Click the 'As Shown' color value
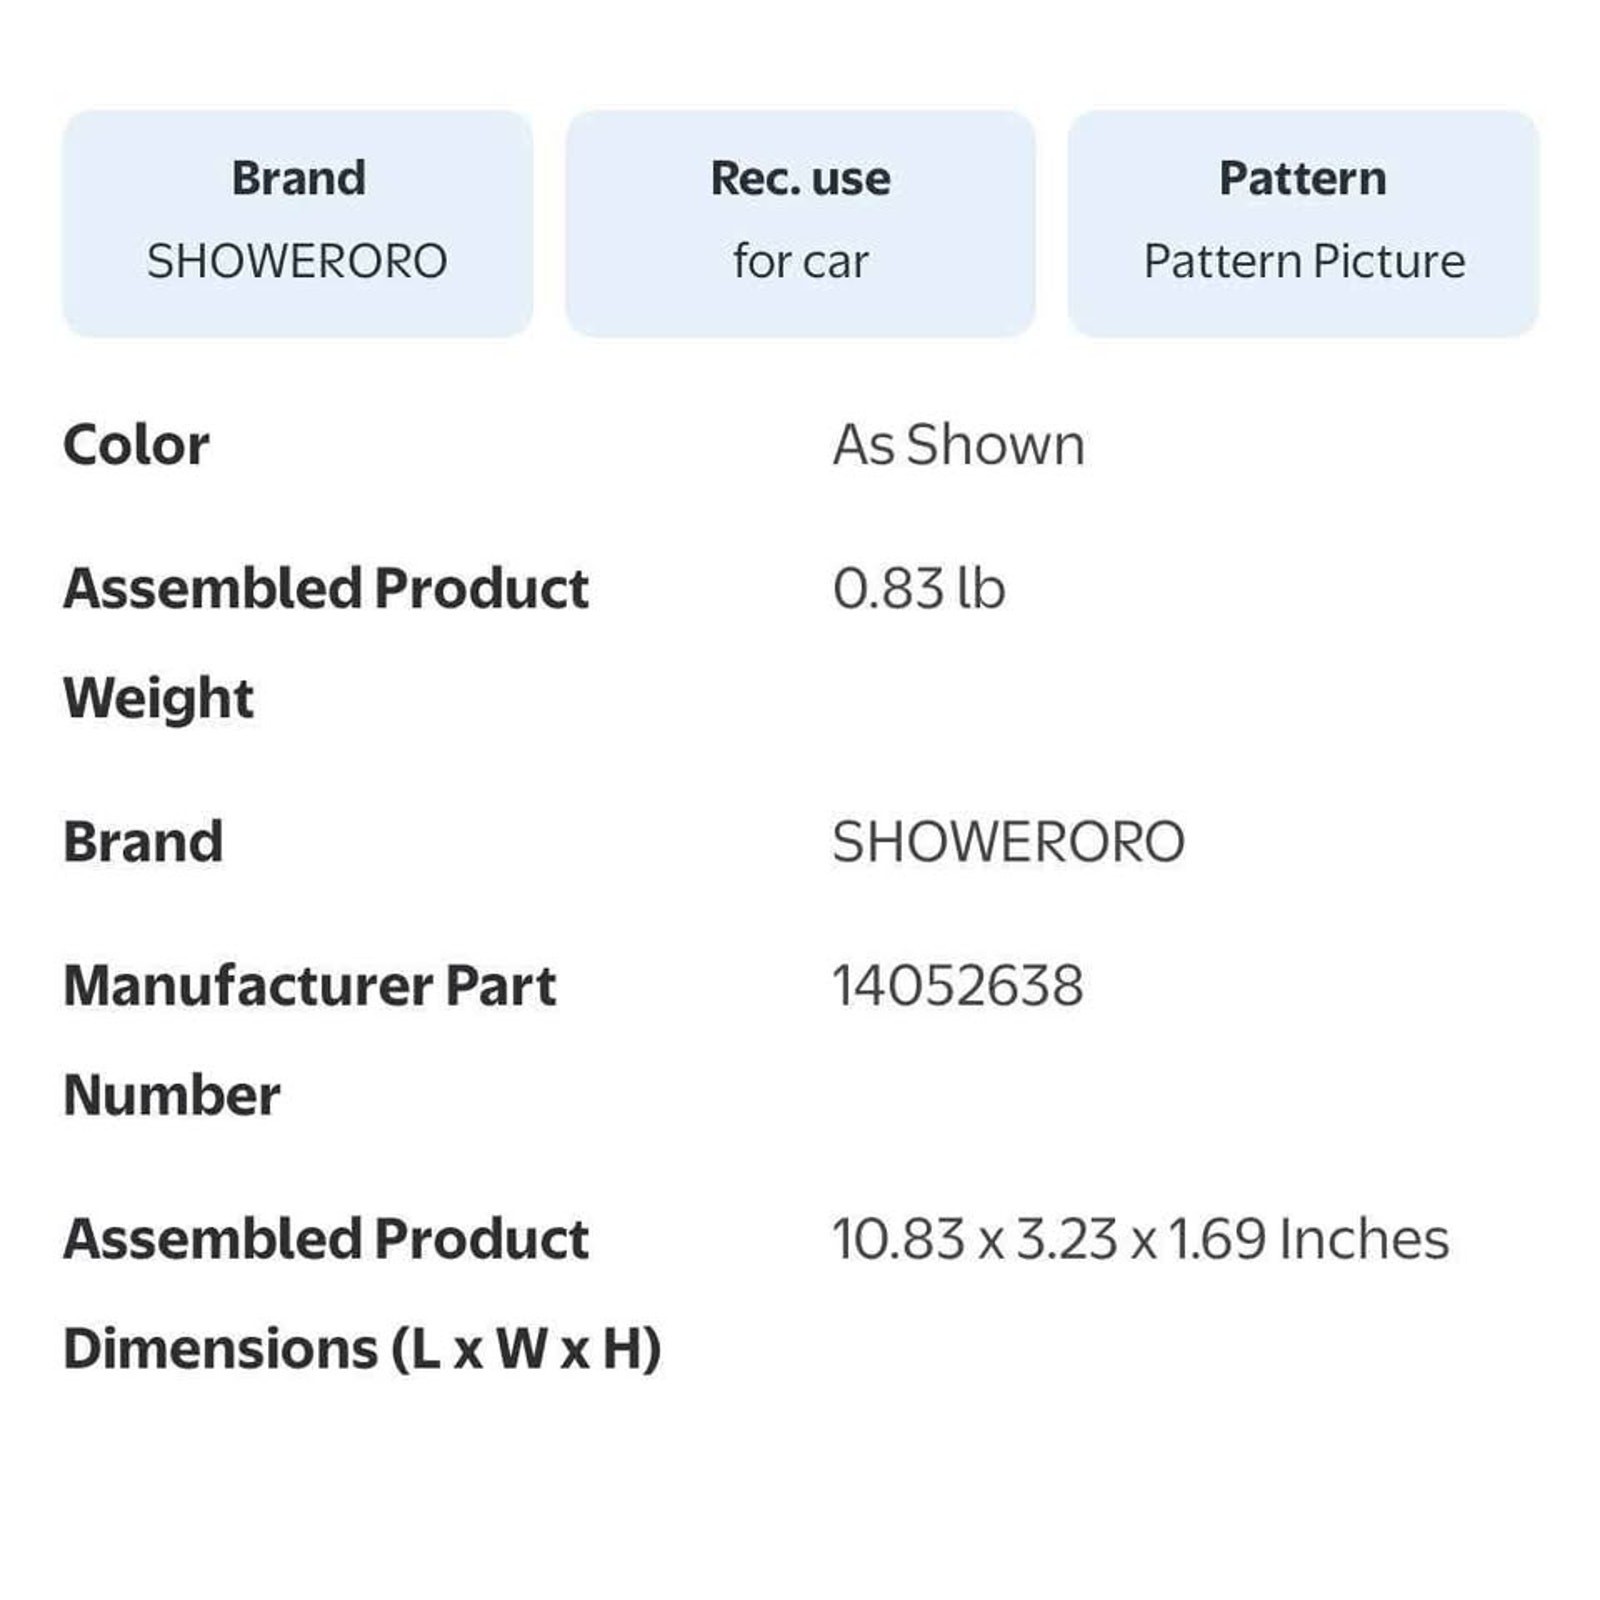The image size is (1600, 1600). point(958,445)
